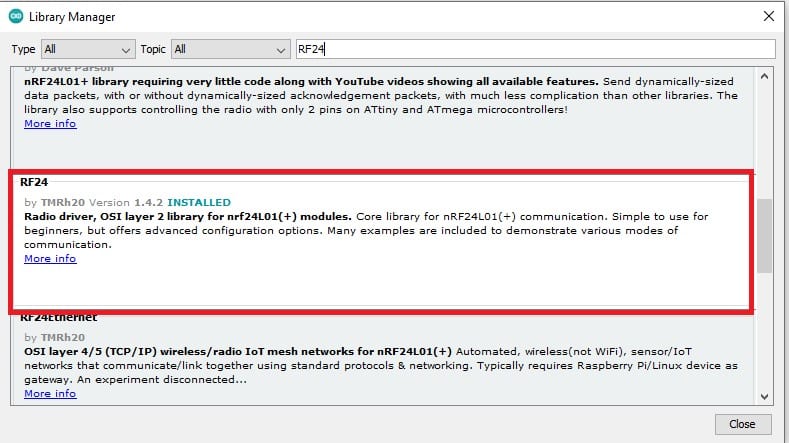Open More info link under RF24 by TMRh20
The height and width of the screenshot is (443, 789).
click(50, 259)
